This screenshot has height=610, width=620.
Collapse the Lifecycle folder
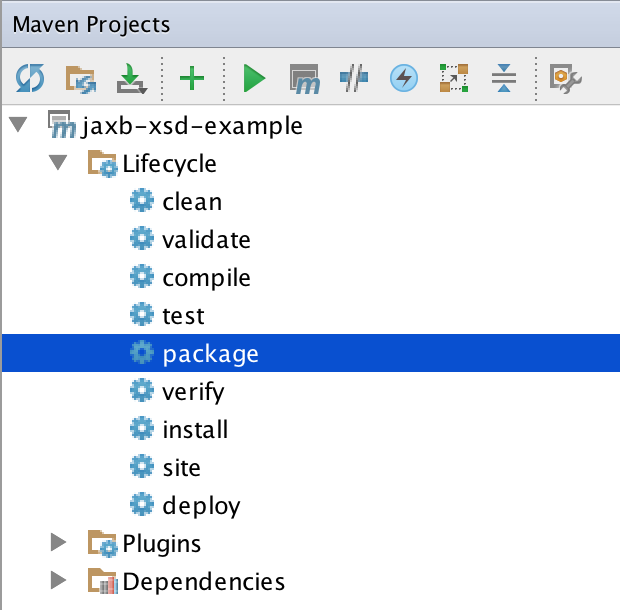[x=58, y=162]
